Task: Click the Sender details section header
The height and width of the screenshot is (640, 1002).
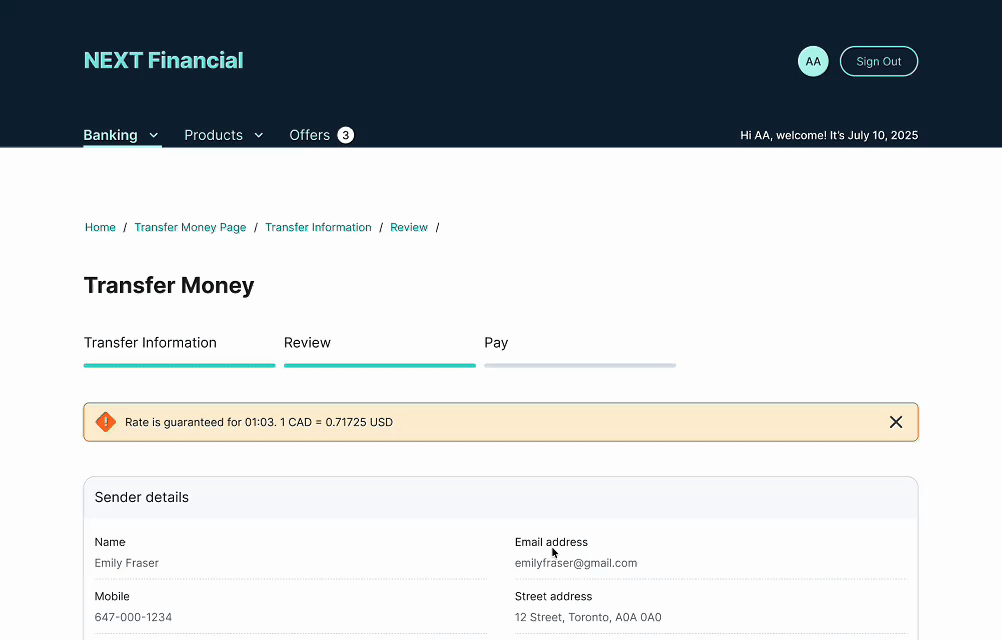Action: point(142,497)
